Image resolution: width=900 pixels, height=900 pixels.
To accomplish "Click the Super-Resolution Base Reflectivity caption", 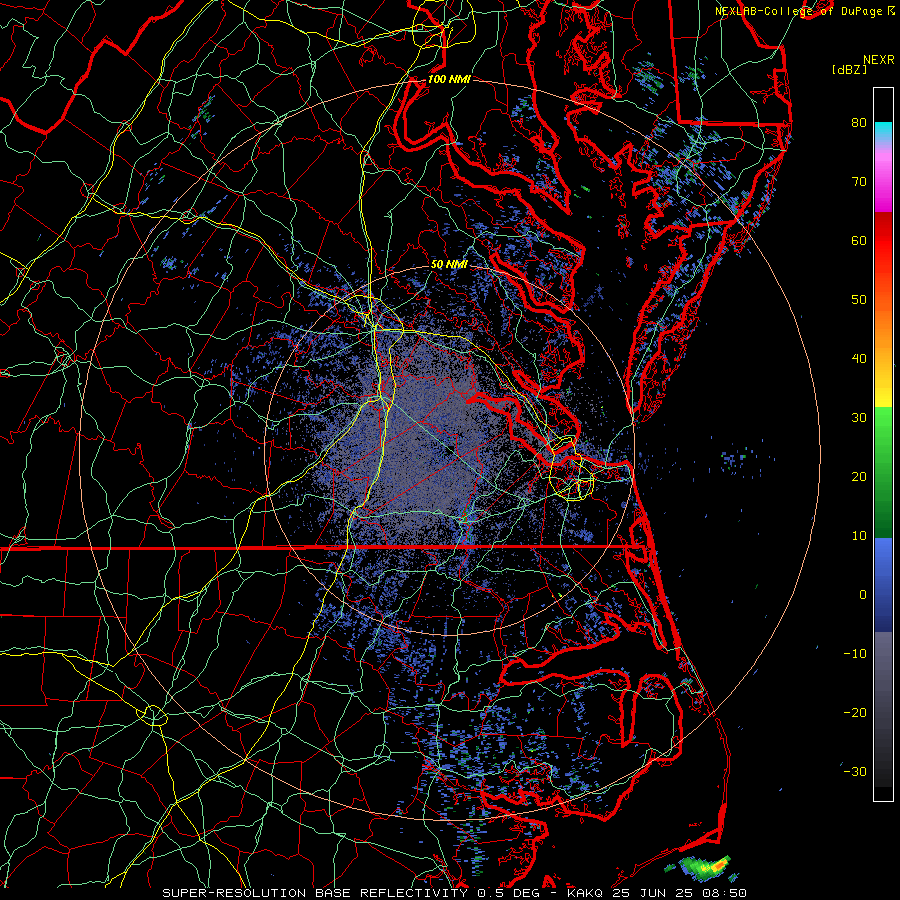I will (x=315, y=893).
